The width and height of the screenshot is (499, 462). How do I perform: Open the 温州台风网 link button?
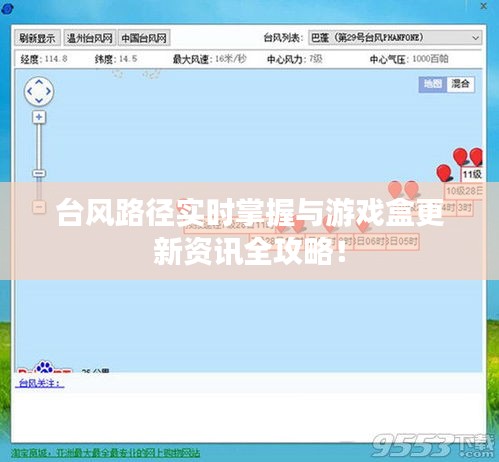tap(89, 38)
